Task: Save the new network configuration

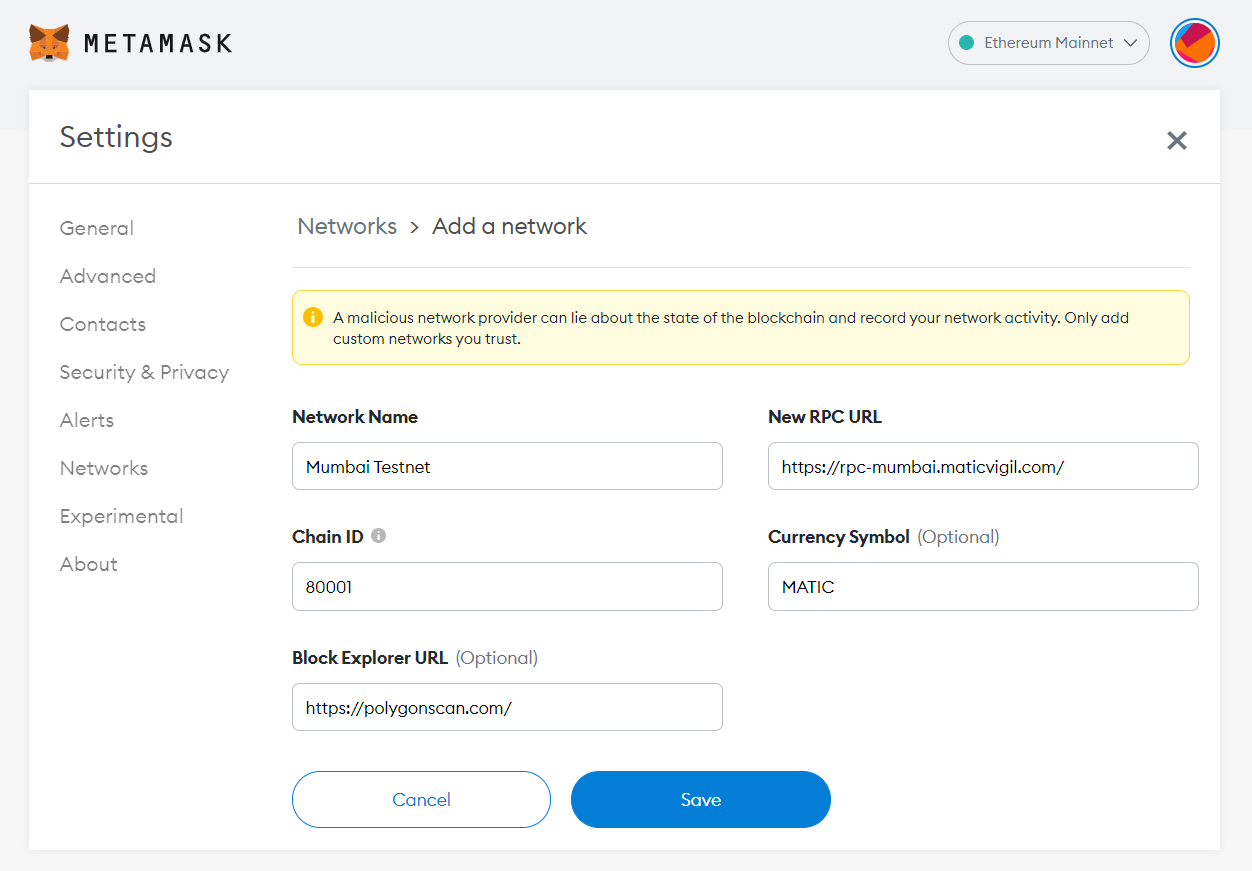Action: pyautogui.click(x=700, y=799)
